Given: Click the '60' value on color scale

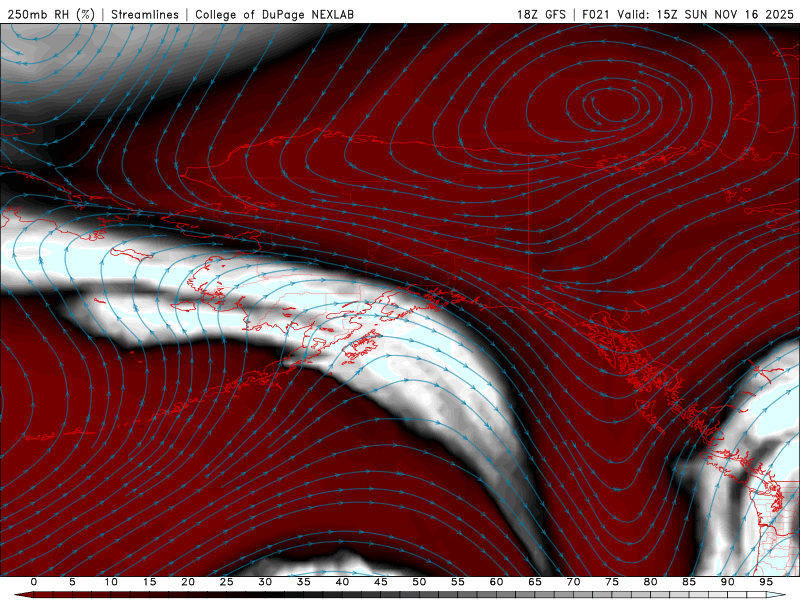Looking at the screenshot, I should coord(496,582).
